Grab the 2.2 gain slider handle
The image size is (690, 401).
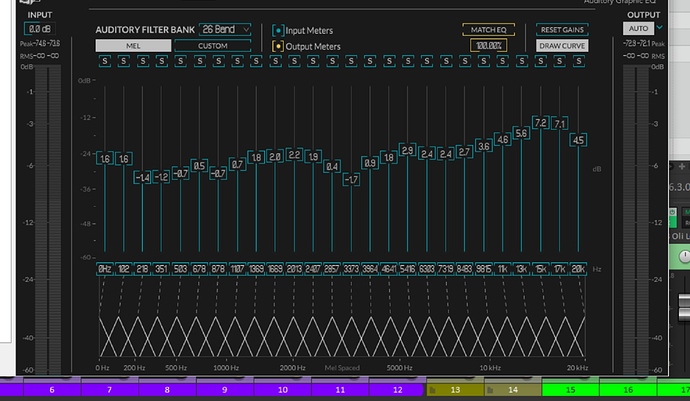294,155
